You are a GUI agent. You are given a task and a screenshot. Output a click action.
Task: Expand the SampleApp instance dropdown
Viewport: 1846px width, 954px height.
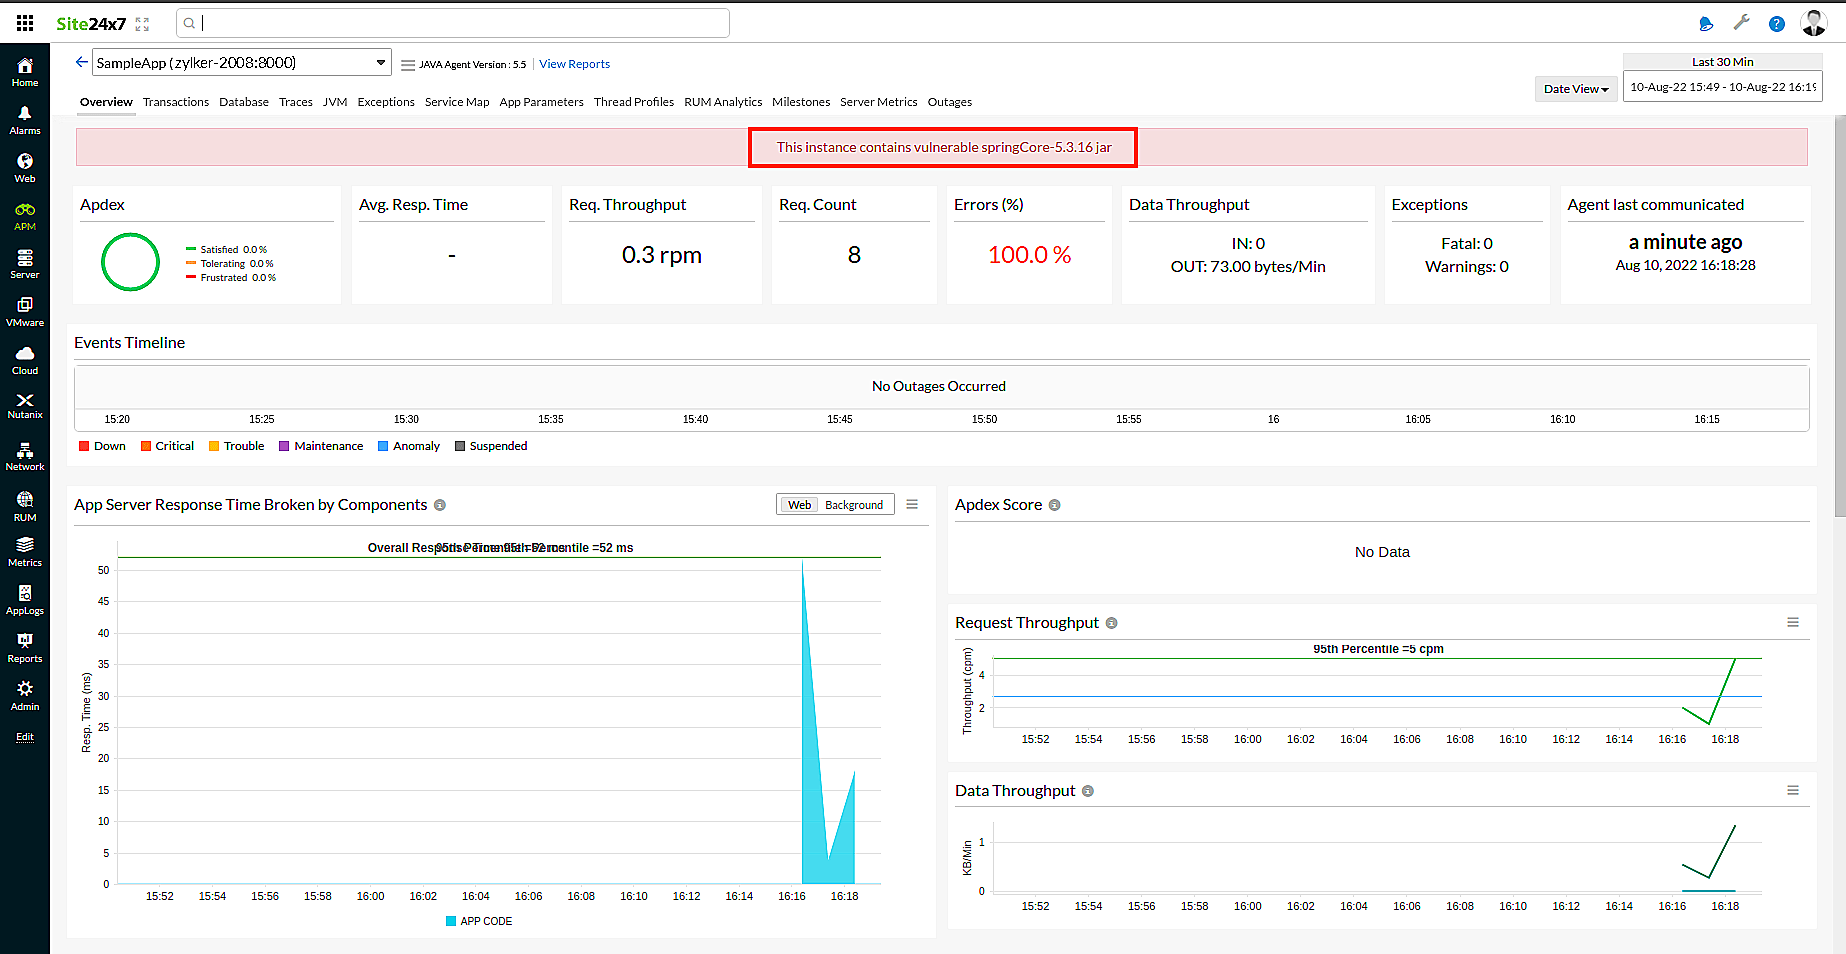[x=241, y=62]
